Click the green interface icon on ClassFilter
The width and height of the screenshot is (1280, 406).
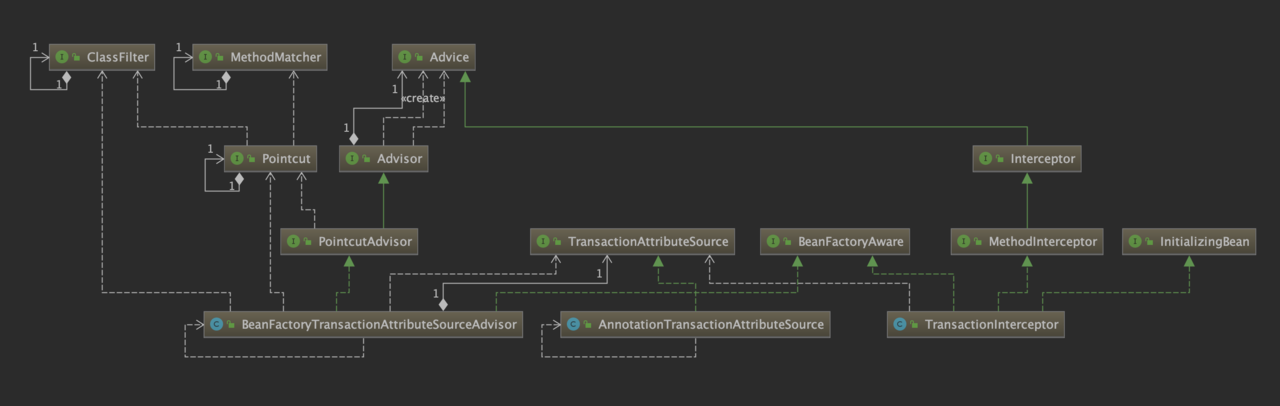pyautogui.click(x=62, y=57)
